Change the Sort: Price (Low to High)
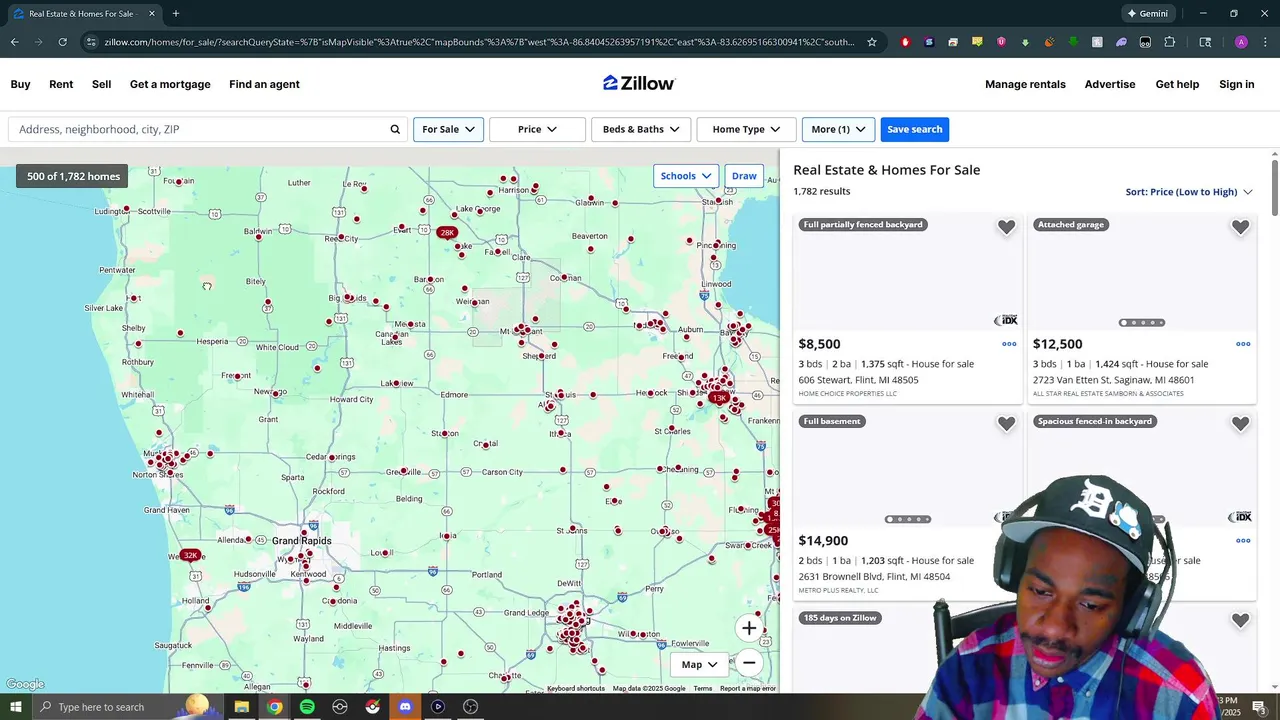Screen dimensions: 1280x720 point(1189,192)
